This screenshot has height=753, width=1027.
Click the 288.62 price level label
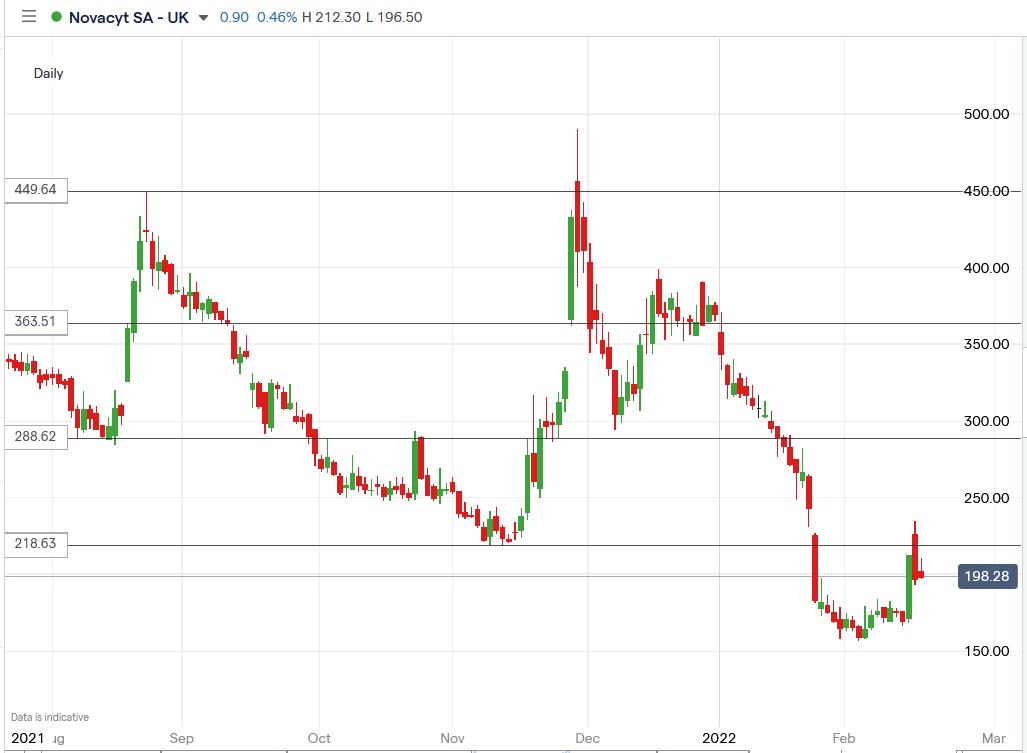point(34,436)
